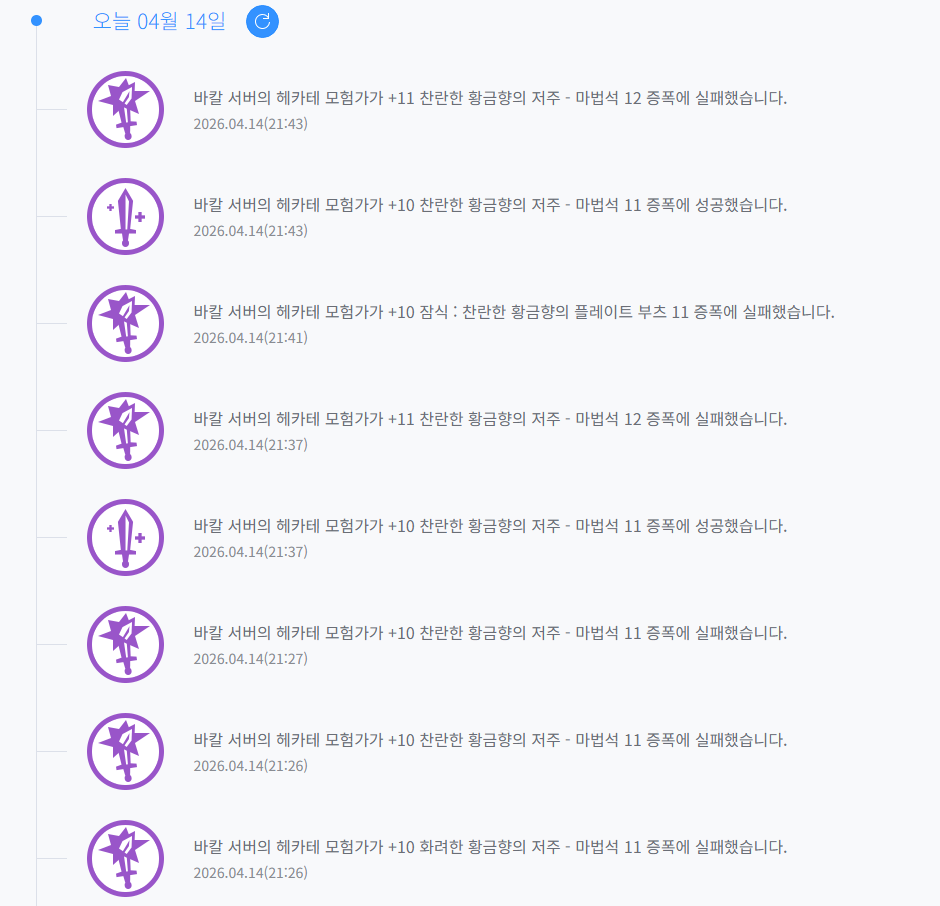Screen dimensions: 940x906
Task: Open the 21:37 마법석 12 증폭 failure text
Action: 490,419
